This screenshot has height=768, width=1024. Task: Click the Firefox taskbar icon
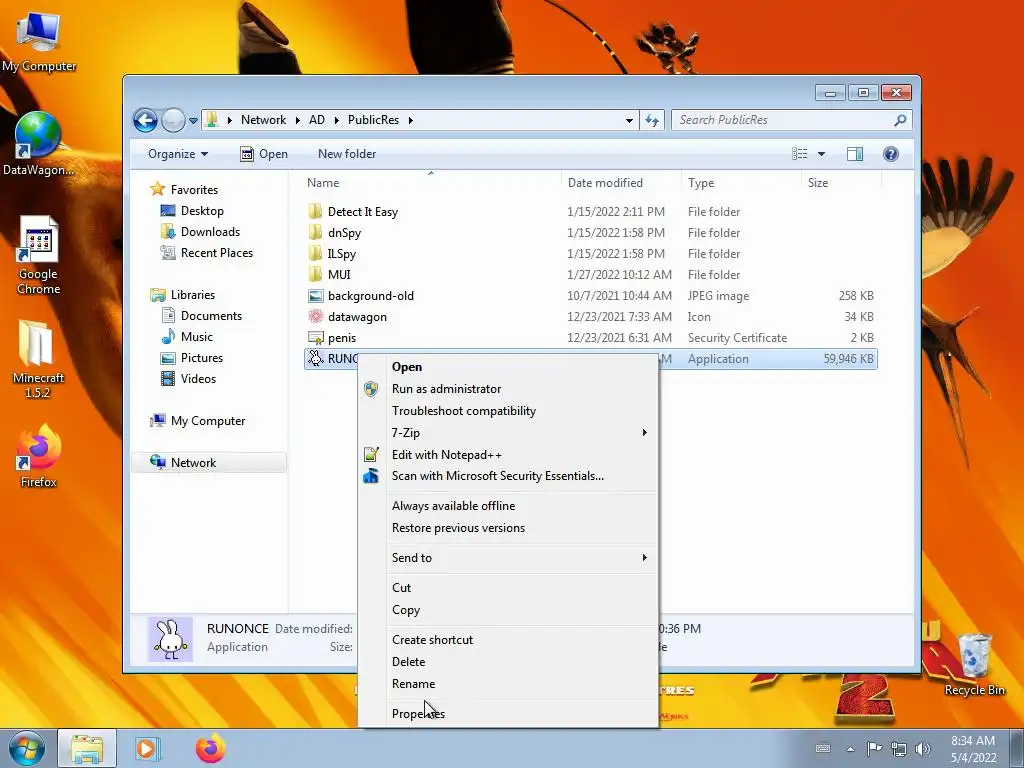pos(210,748)
